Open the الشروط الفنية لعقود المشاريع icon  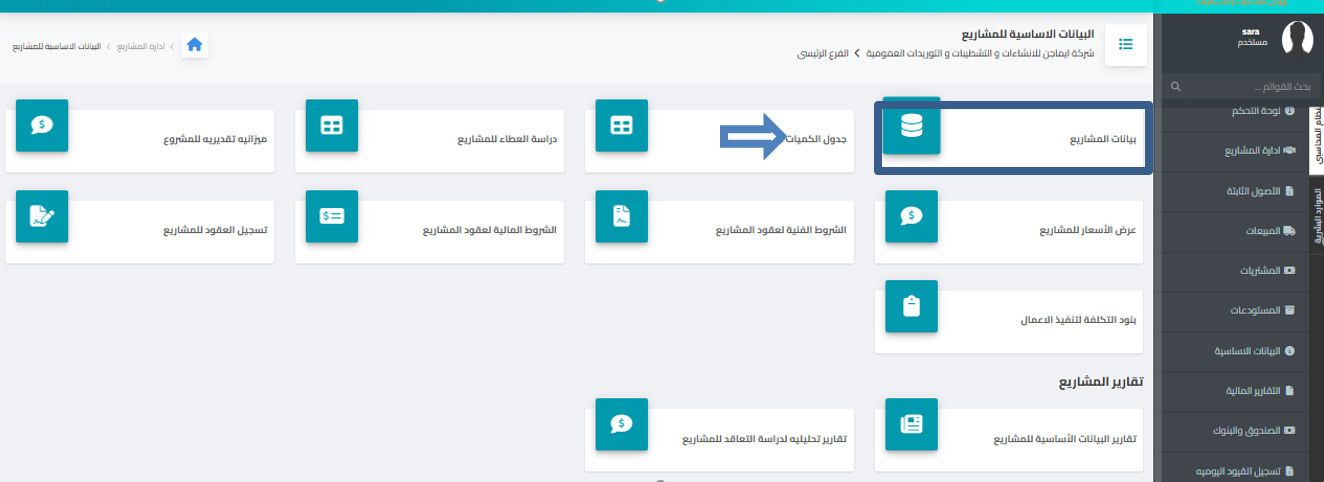click(x=621, y=216)
